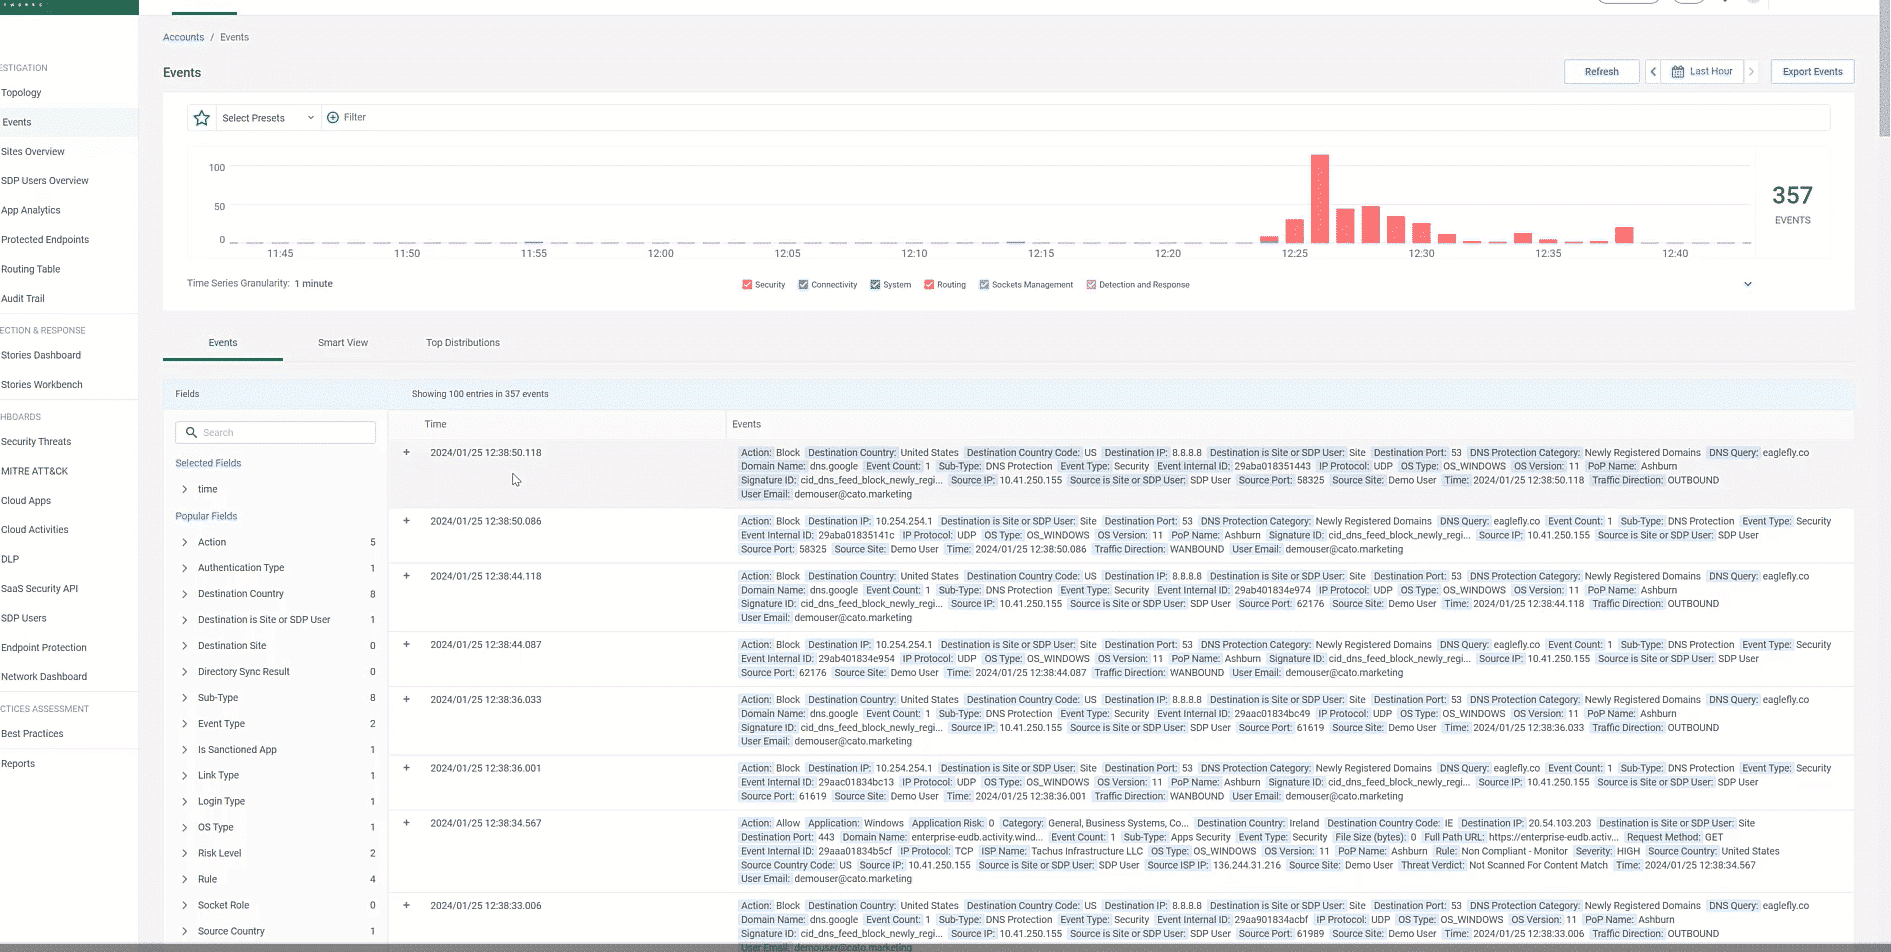The image size is (1891, 952).
Task: Open MITRE ATT&CK in the sidebar
Action: pyautogui.click(x=34, y=472)
